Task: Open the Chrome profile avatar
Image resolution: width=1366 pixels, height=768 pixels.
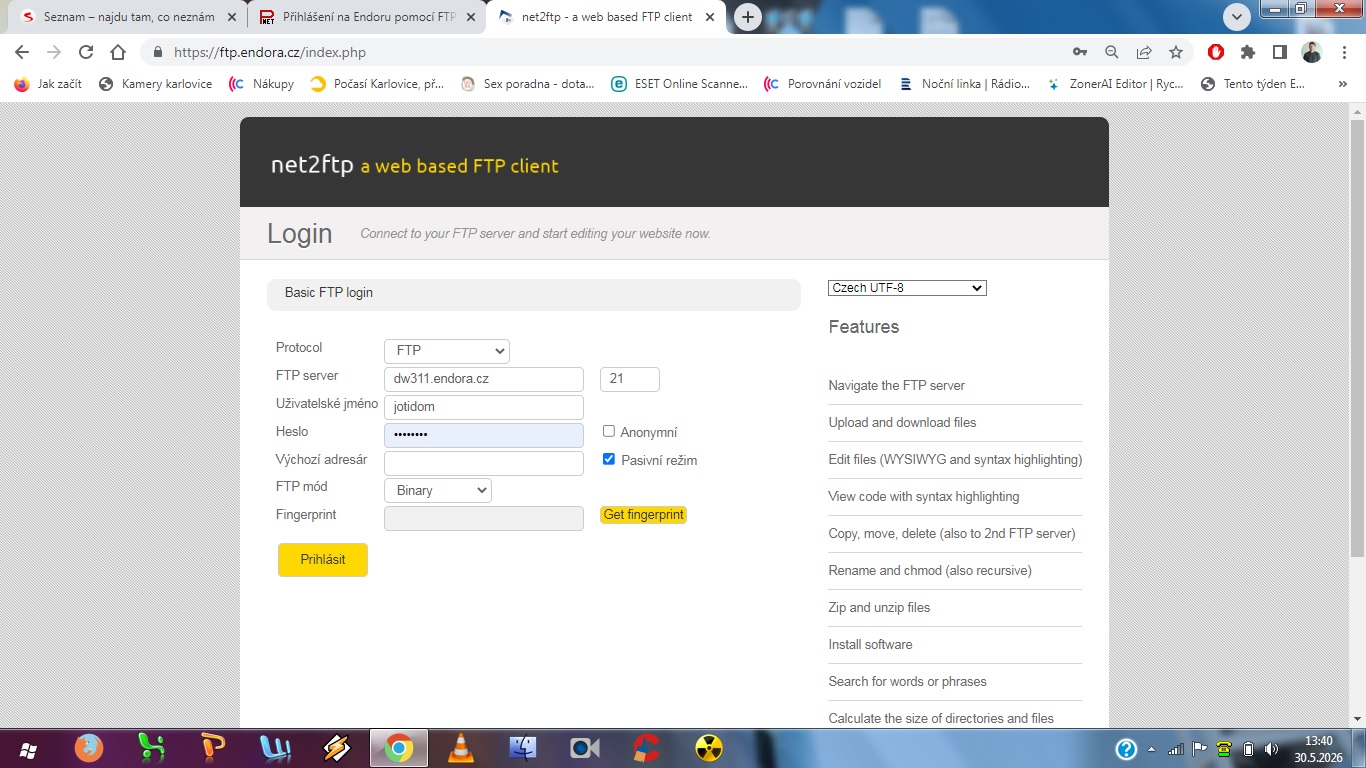Action: tap(1312, 52)
